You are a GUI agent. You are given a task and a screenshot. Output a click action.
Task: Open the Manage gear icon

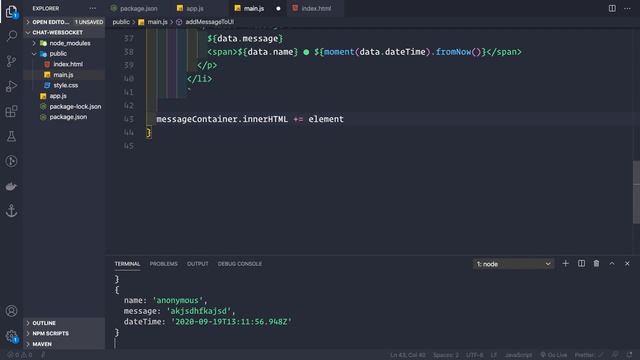pyautogui.click(x=11, y=336)
